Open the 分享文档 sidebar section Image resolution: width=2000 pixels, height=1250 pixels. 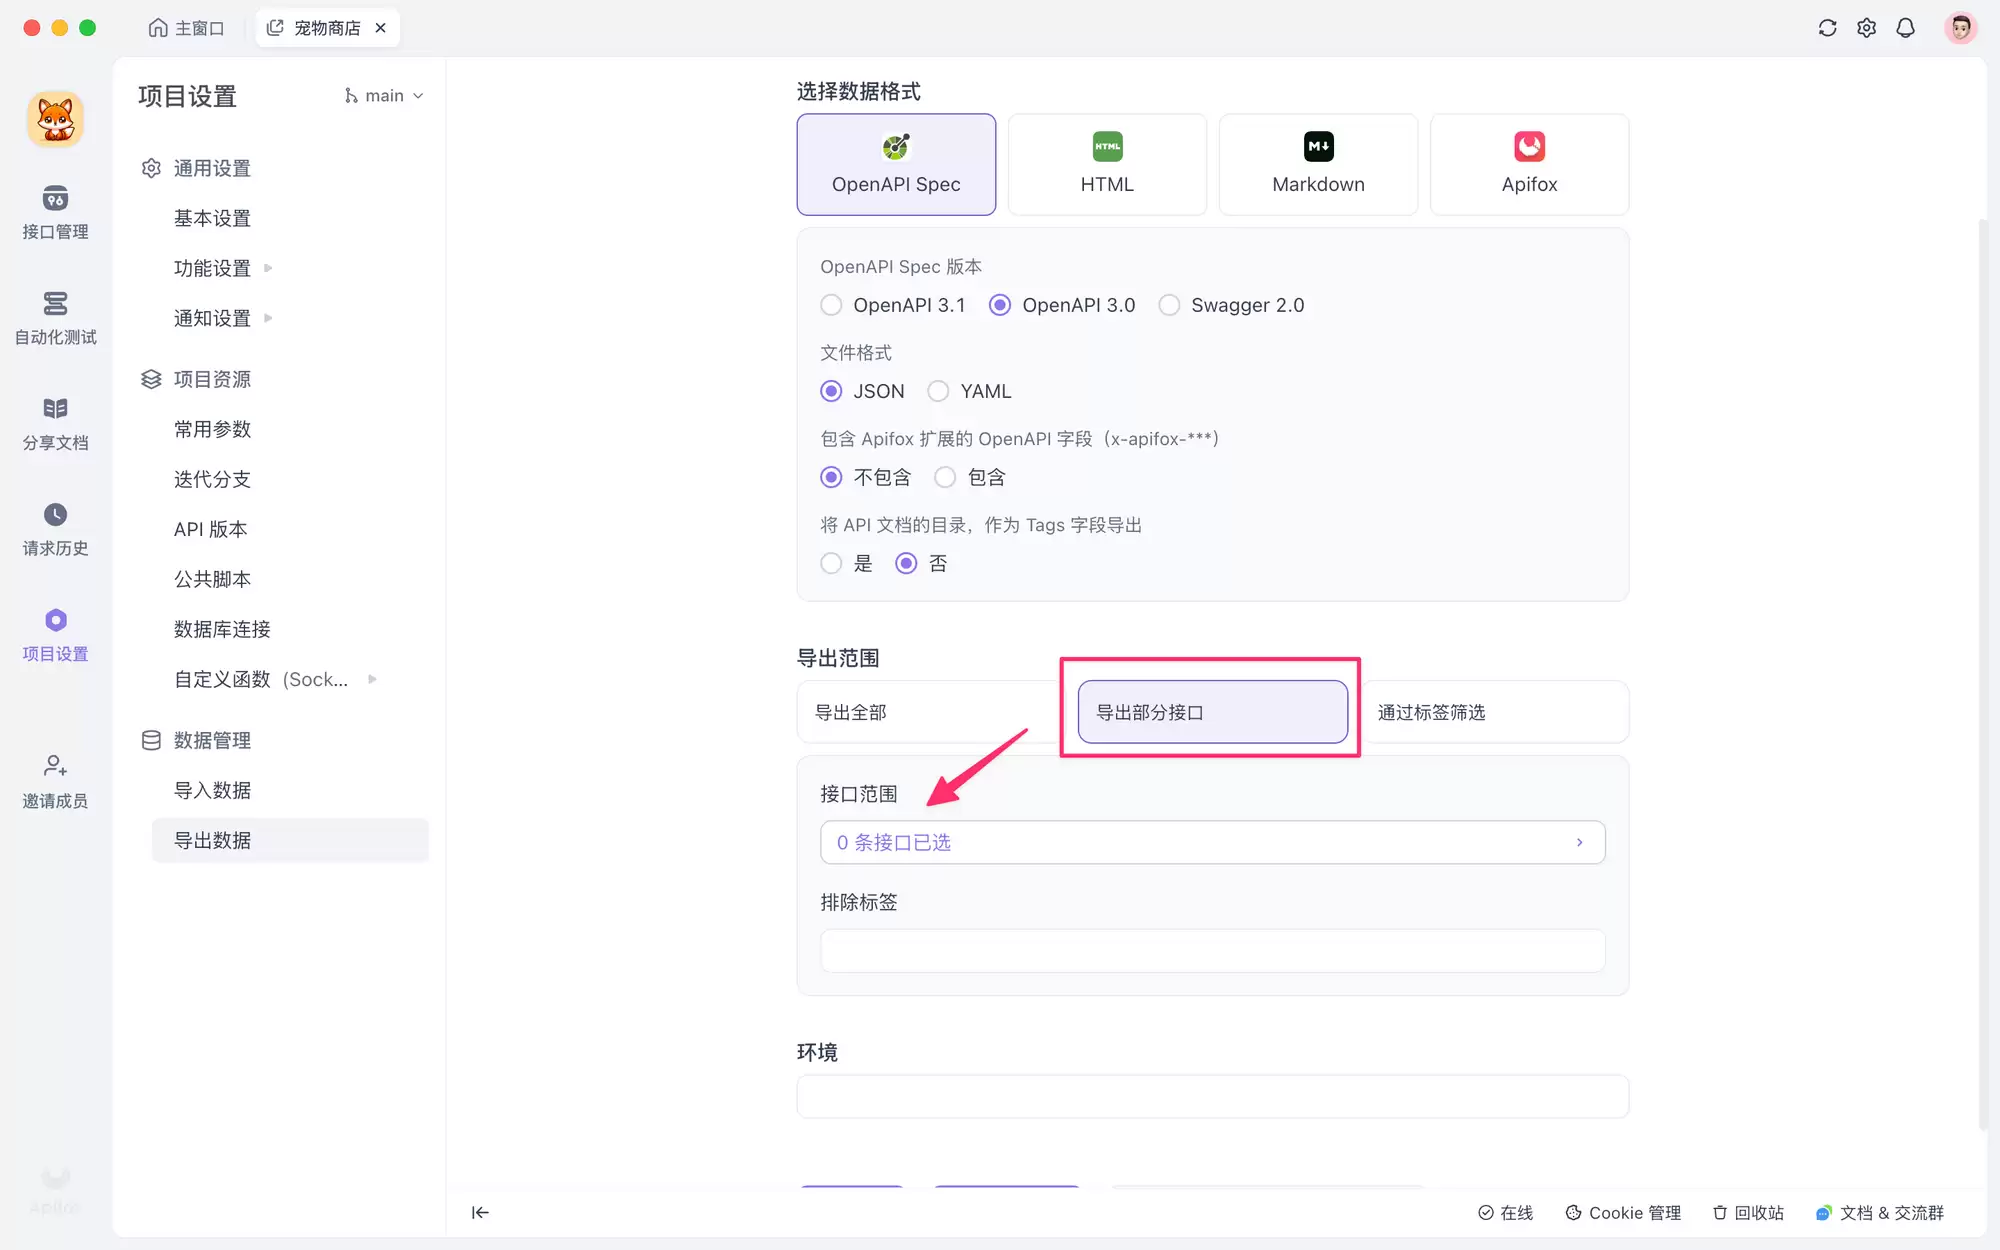pos(55,424)
